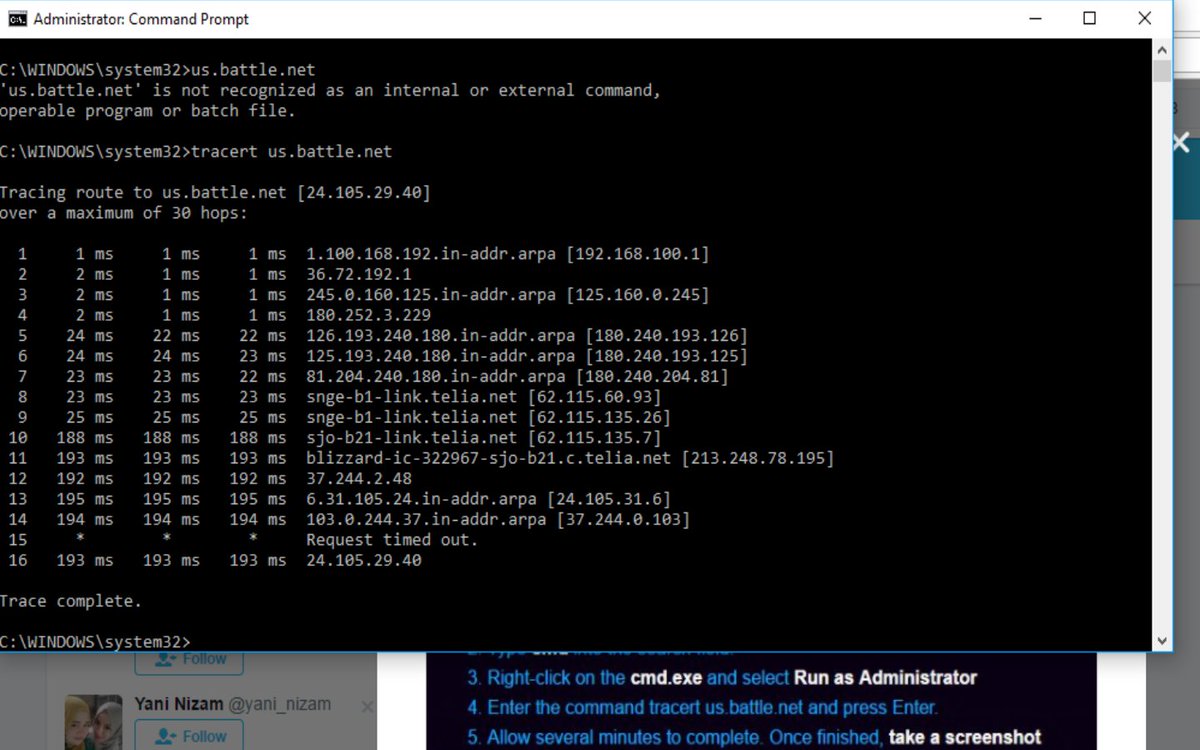Click the 'Trace complete.' message
Viewport: 1200px width, 750px height.
(70, 601)
